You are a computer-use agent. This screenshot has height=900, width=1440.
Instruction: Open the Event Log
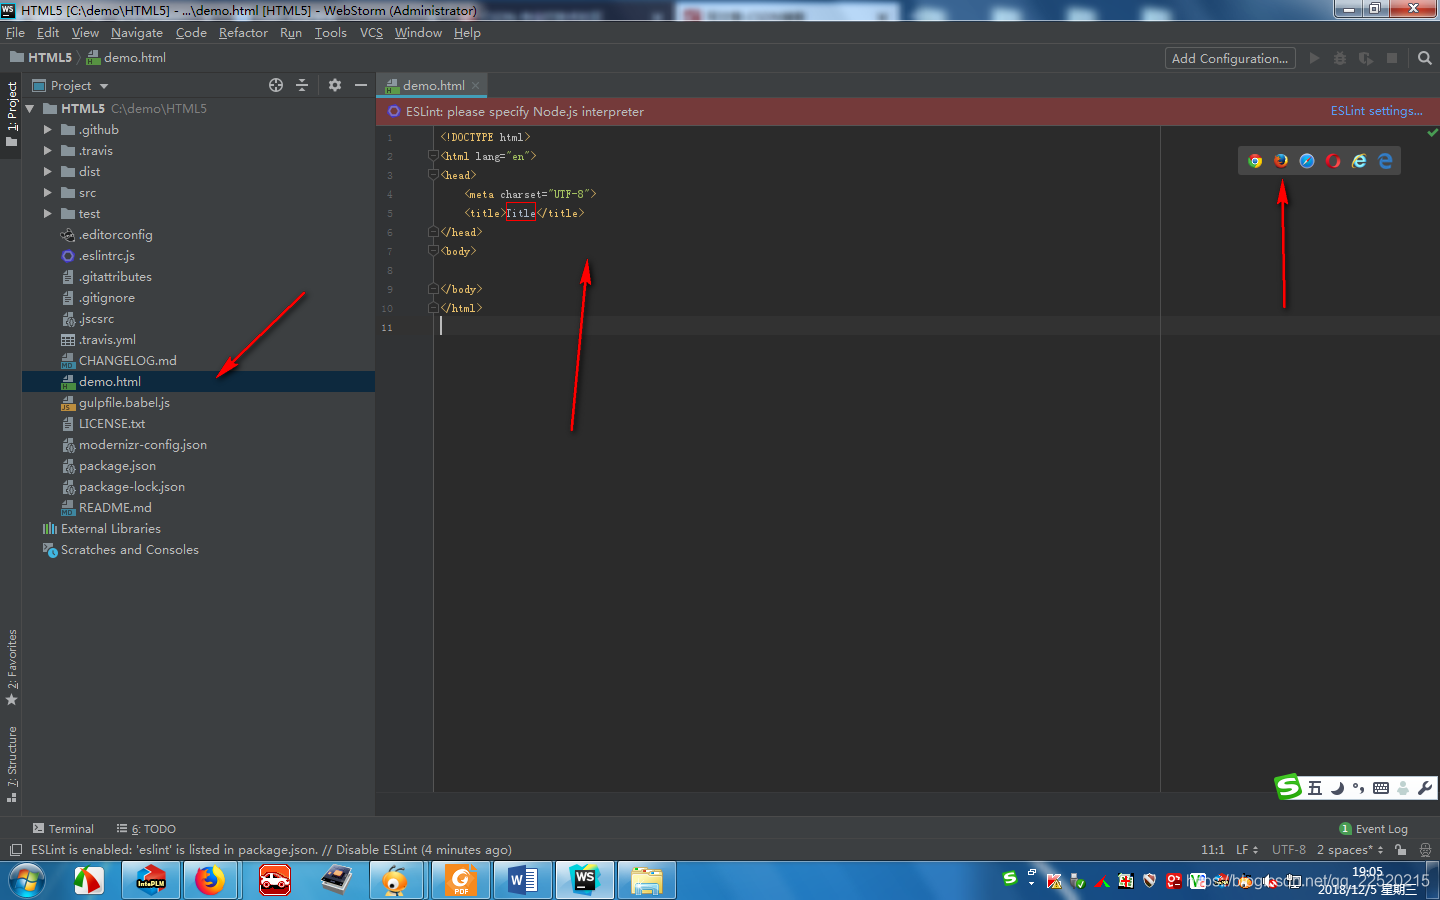[1374, 829]
